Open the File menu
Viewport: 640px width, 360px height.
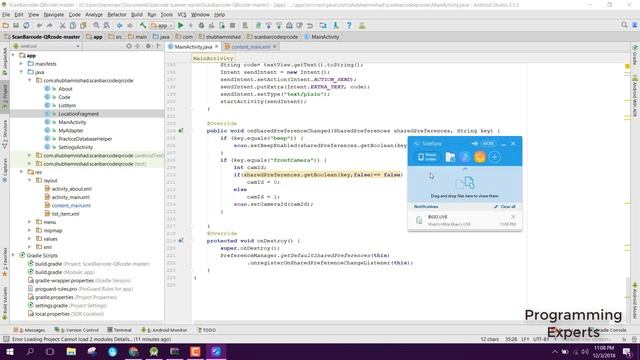point(6,15)
